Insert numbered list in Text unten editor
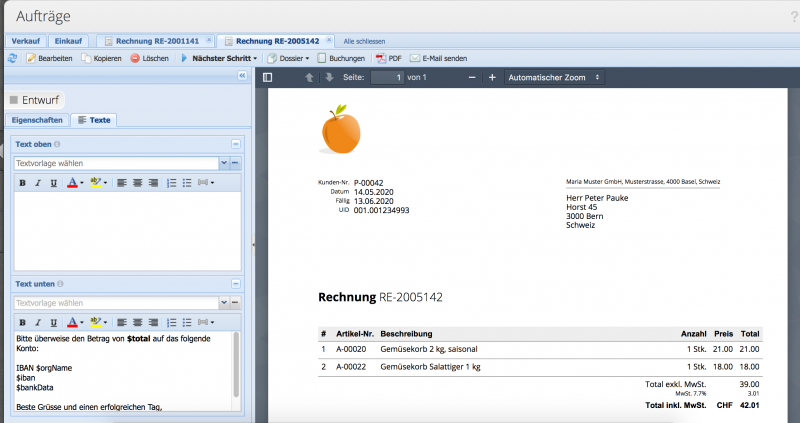The width and height of the screenshot is (800, 423). [x=172, y=322]
